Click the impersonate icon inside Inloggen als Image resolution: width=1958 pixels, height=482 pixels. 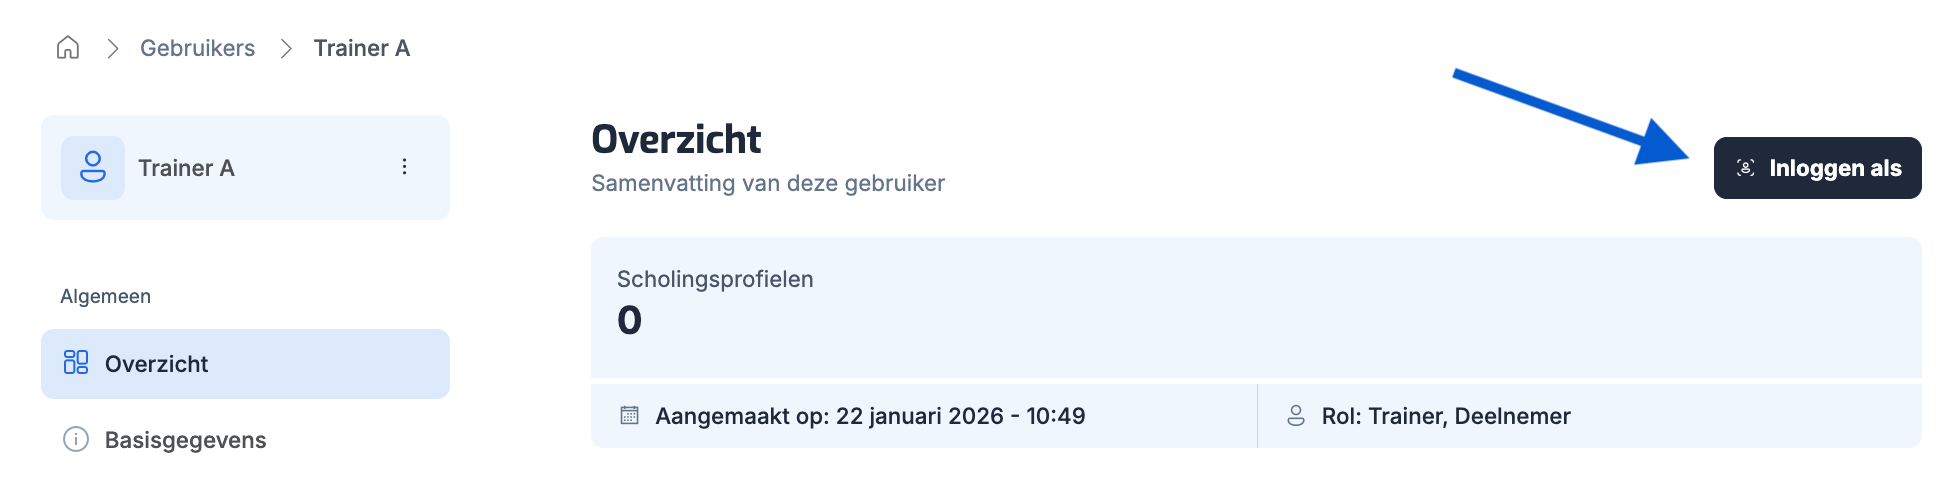click(x=1746, y=168)
